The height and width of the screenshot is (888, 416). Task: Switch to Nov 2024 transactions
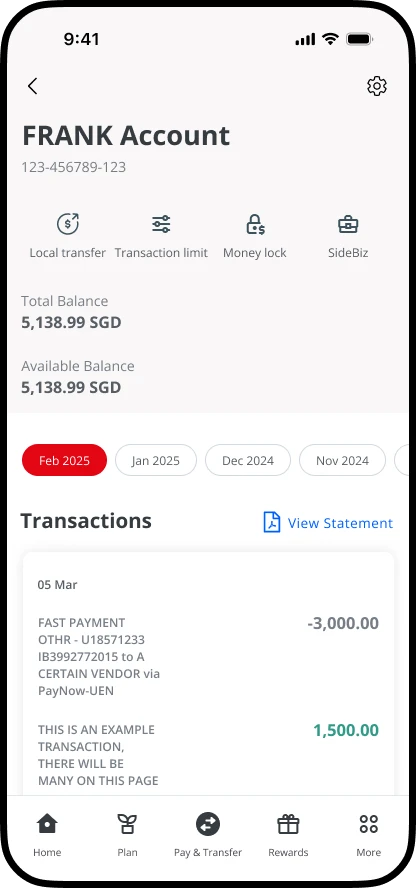(342, 460)
